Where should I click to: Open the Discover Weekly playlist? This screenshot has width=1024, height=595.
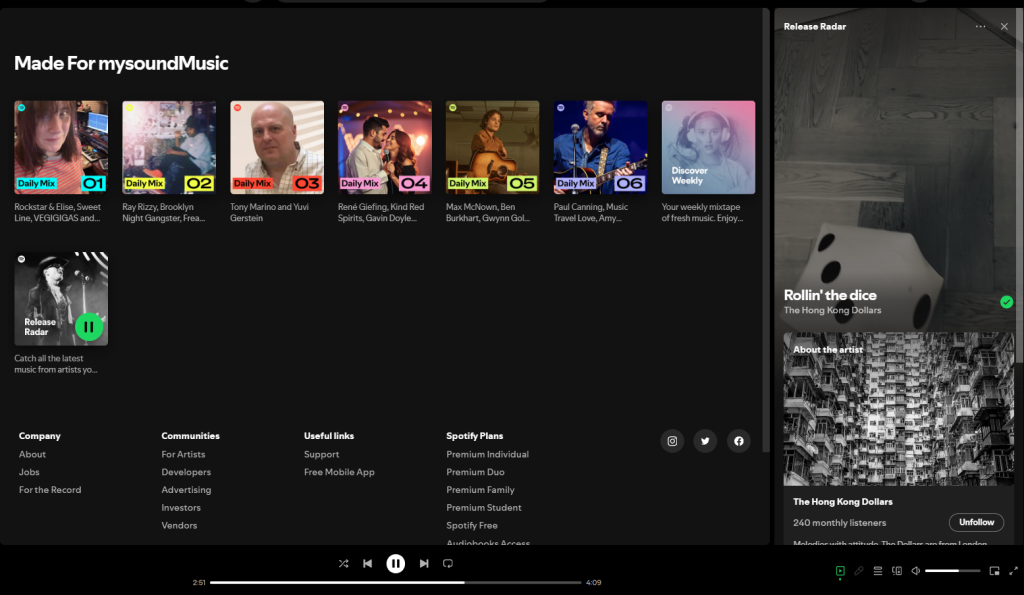(708, 147)
